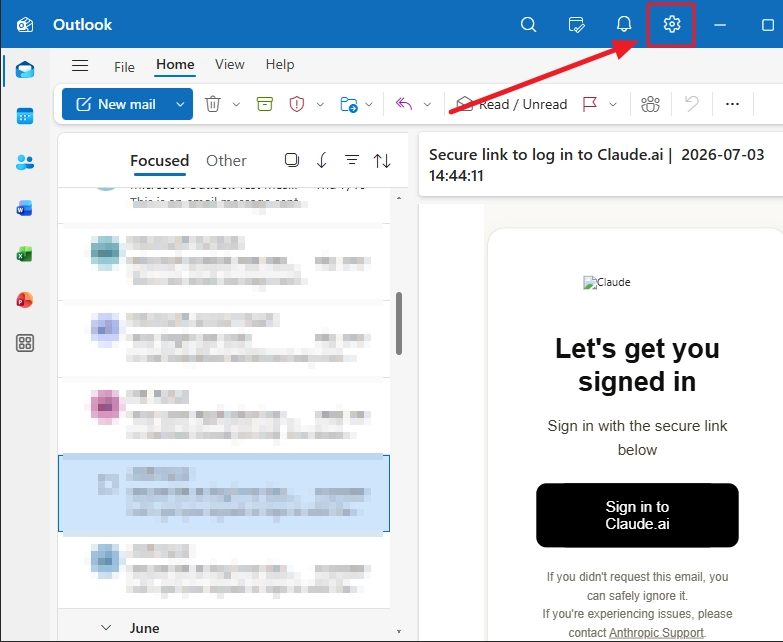Select the Other inbox tab
Viewport: 783px width, 642px height.
pos(226,161)
